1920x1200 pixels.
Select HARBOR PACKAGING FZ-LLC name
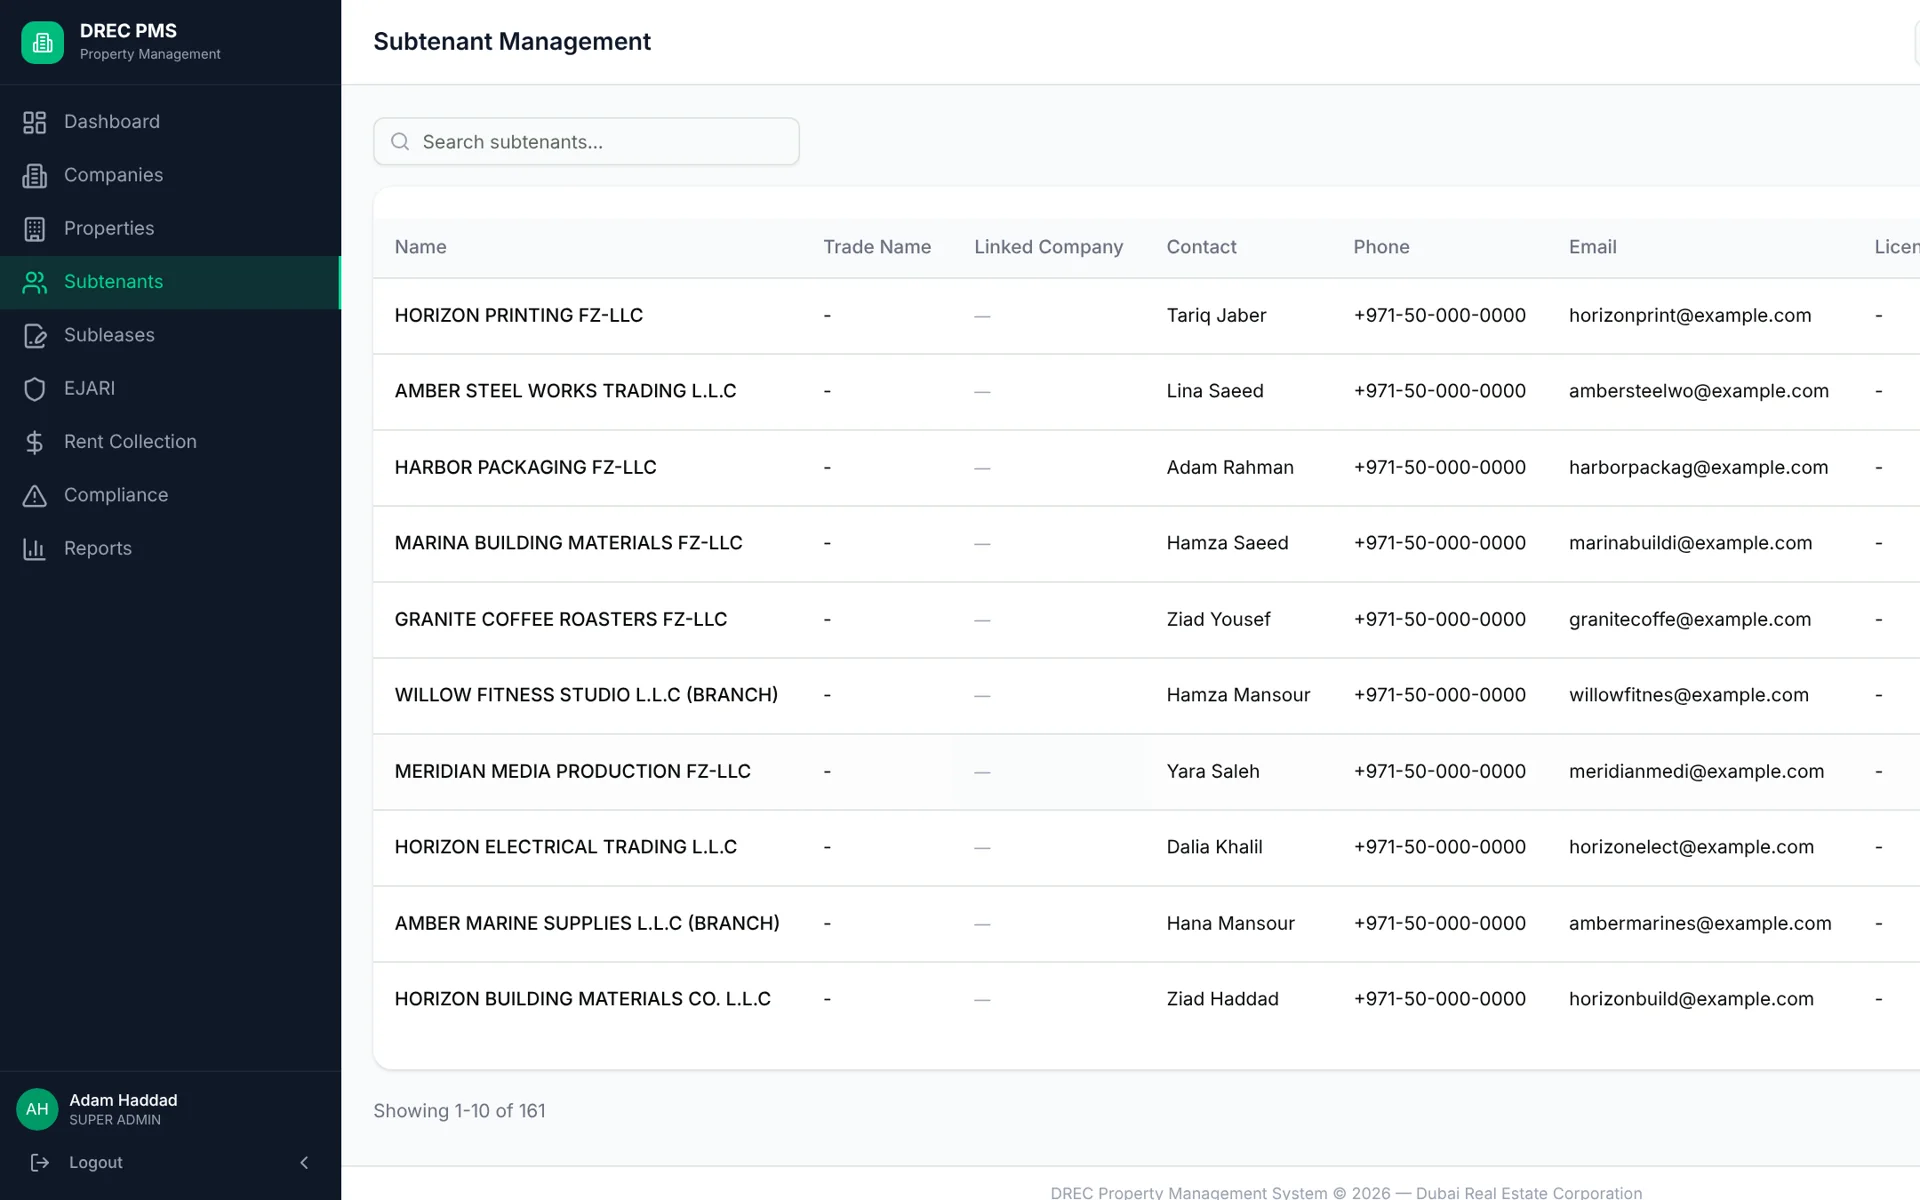tap(525, 467)
